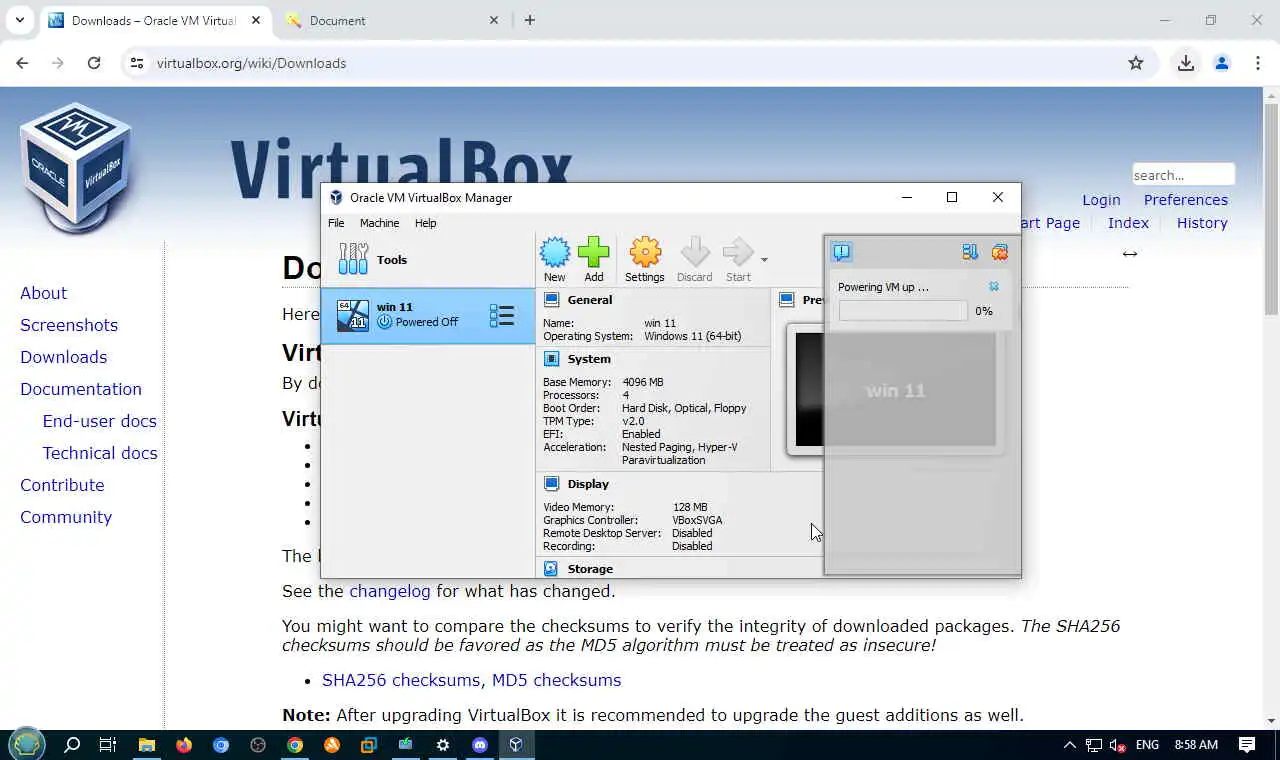Viewport: 1280px width, 760px height.
Task: Click the win 11 OS icon in VM list
Action: tap(352, 315)
